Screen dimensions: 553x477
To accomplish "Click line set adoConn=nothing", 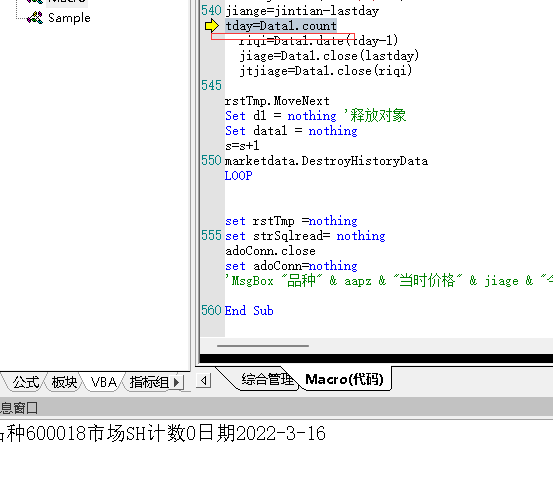I will point(291,266).
